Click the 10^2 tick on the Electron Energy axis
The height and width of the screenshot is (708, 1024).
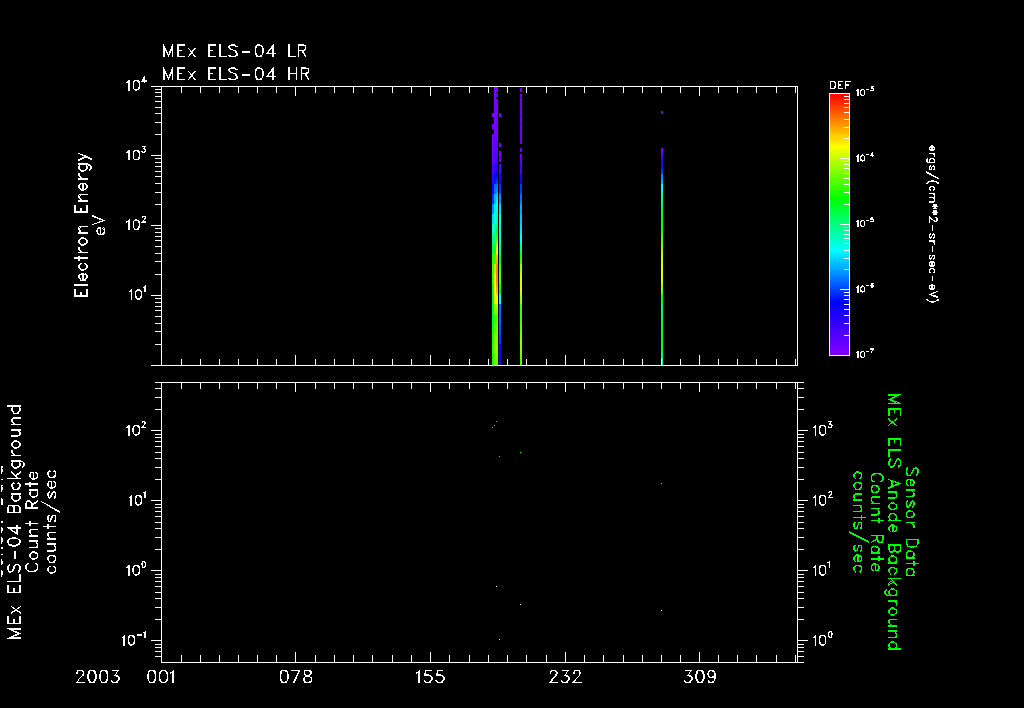tap(136, 226)
